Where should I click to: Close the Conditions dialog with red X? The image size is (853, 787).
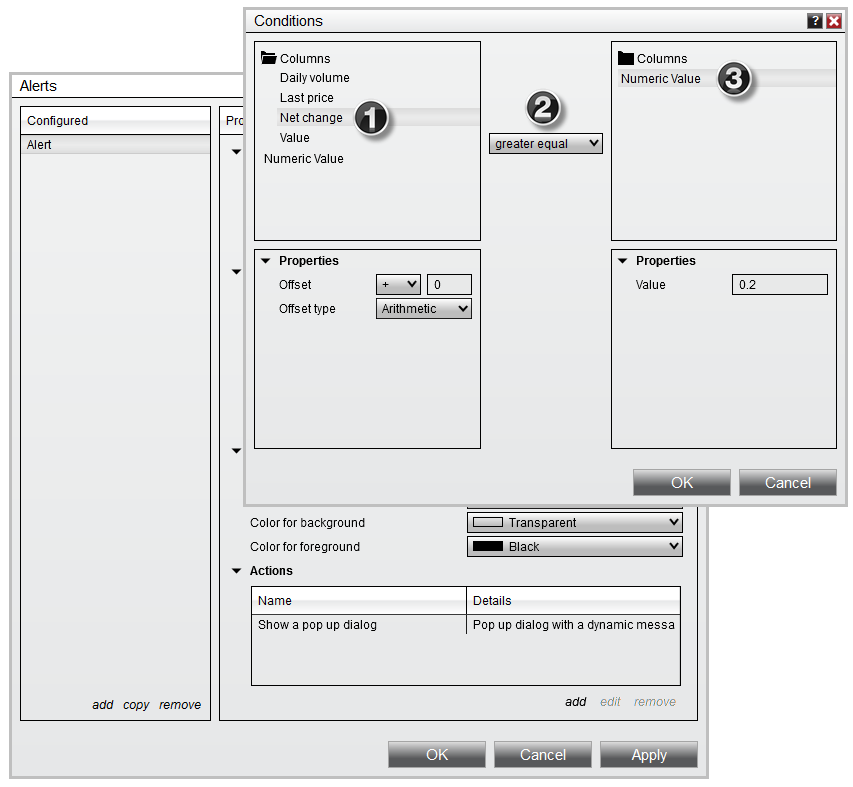pos(833,21)
